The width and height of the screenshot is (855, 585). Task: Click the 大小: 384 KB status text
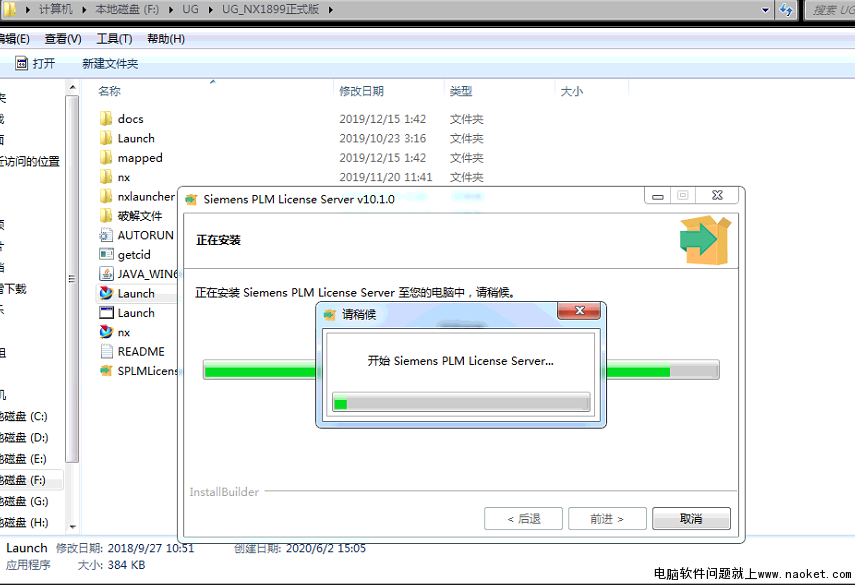click(x=111, y=565)
